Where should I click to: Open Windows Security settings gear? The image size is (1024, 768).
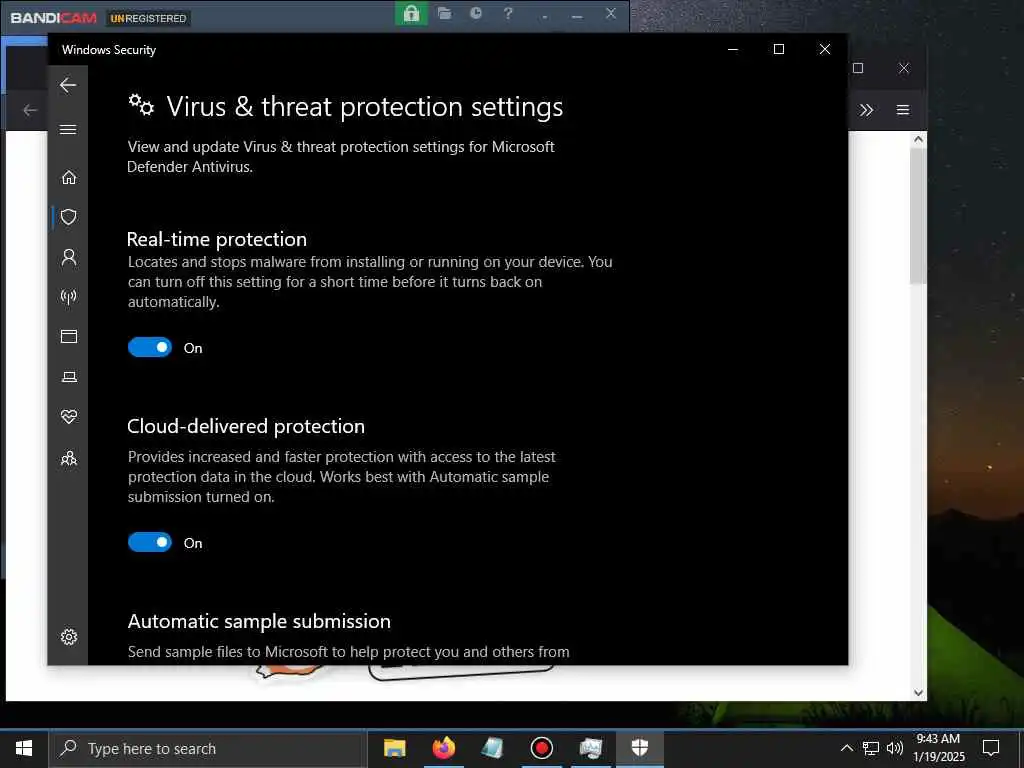69,637
